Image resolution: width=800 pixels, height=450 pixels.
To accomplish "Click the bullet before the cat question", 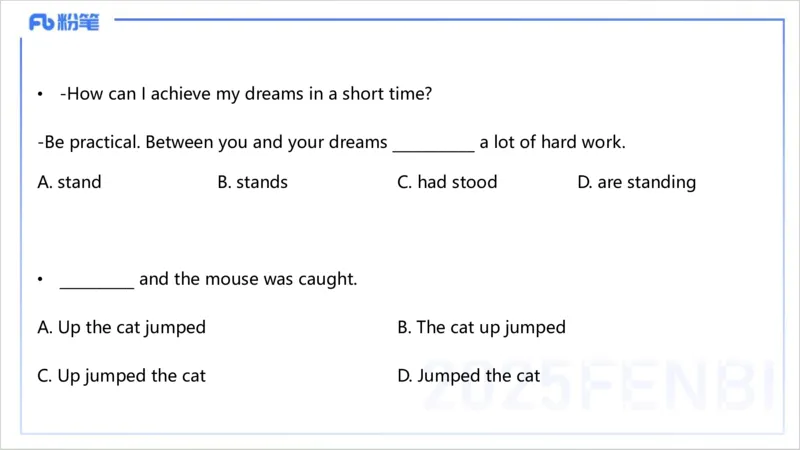I will coord(40,280).
